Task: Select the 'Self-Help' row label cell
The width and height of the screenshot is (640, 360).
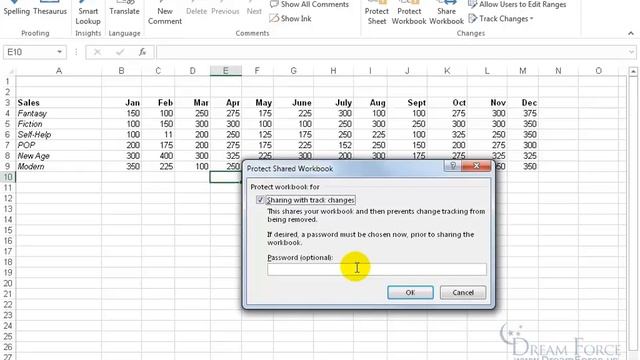Action: click(x=58, y=134)
